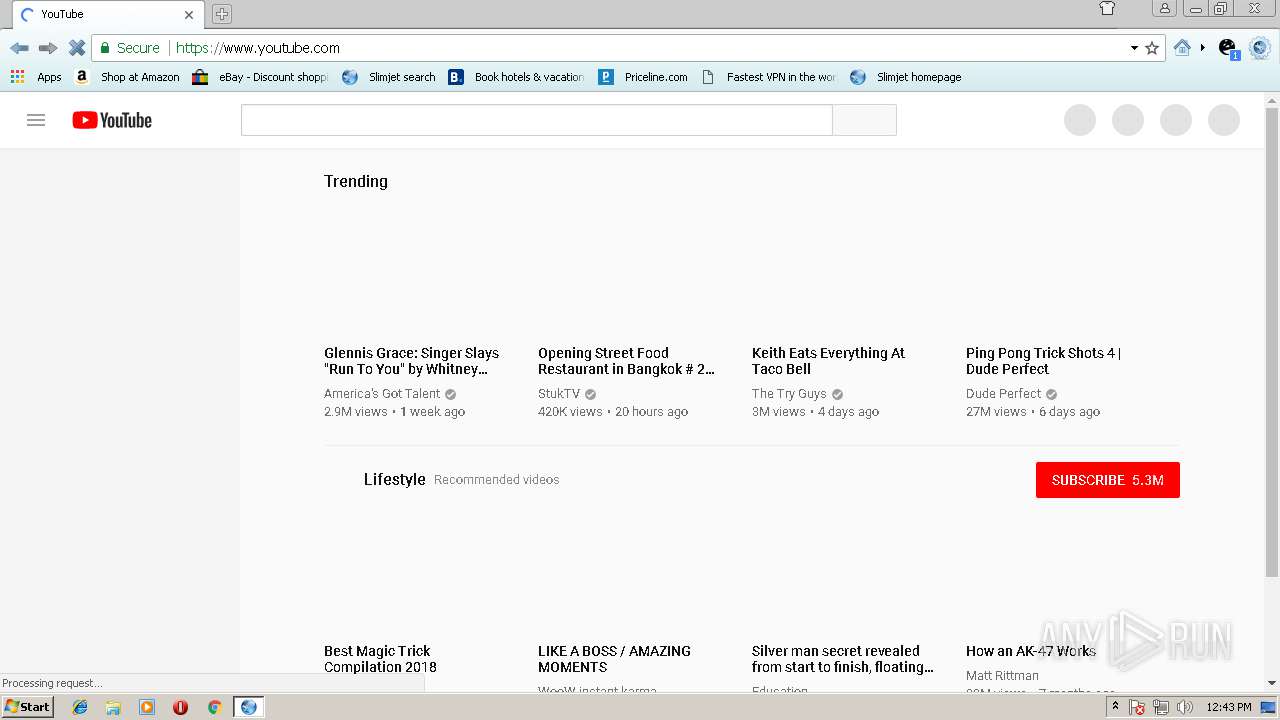View the green Secure padlock site info
The height and width of the screenshot is (720, 1280).
tap(130, 48)
